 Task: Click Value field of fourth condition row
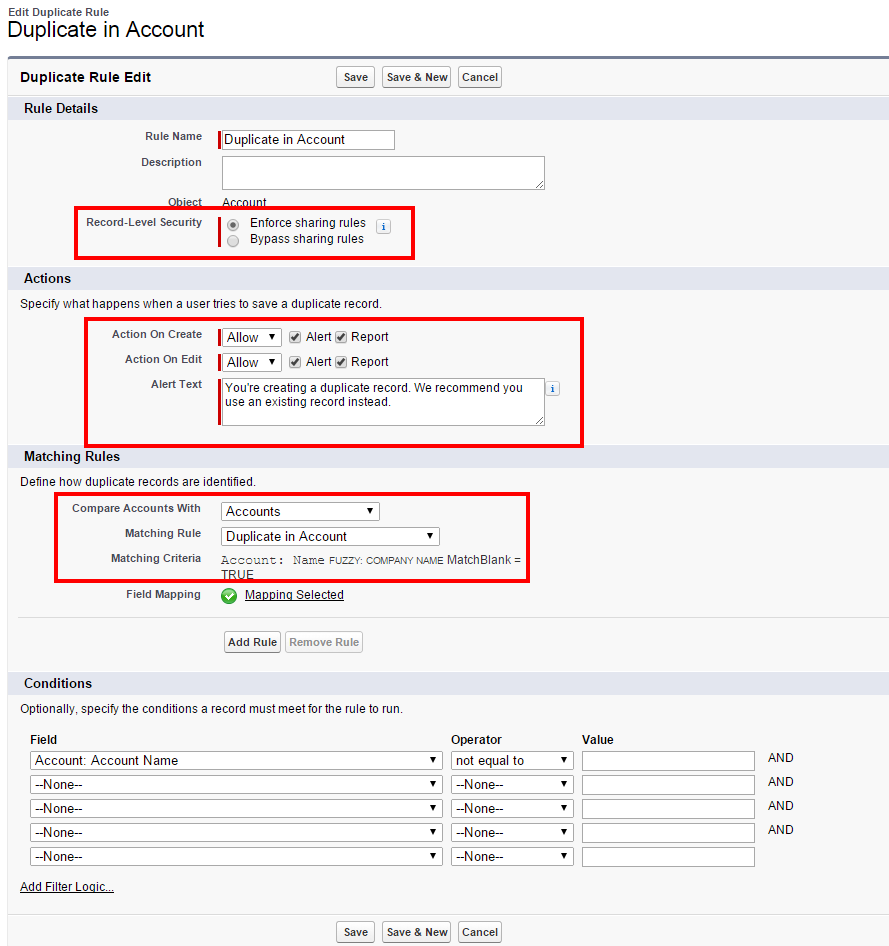click(668, 833)
